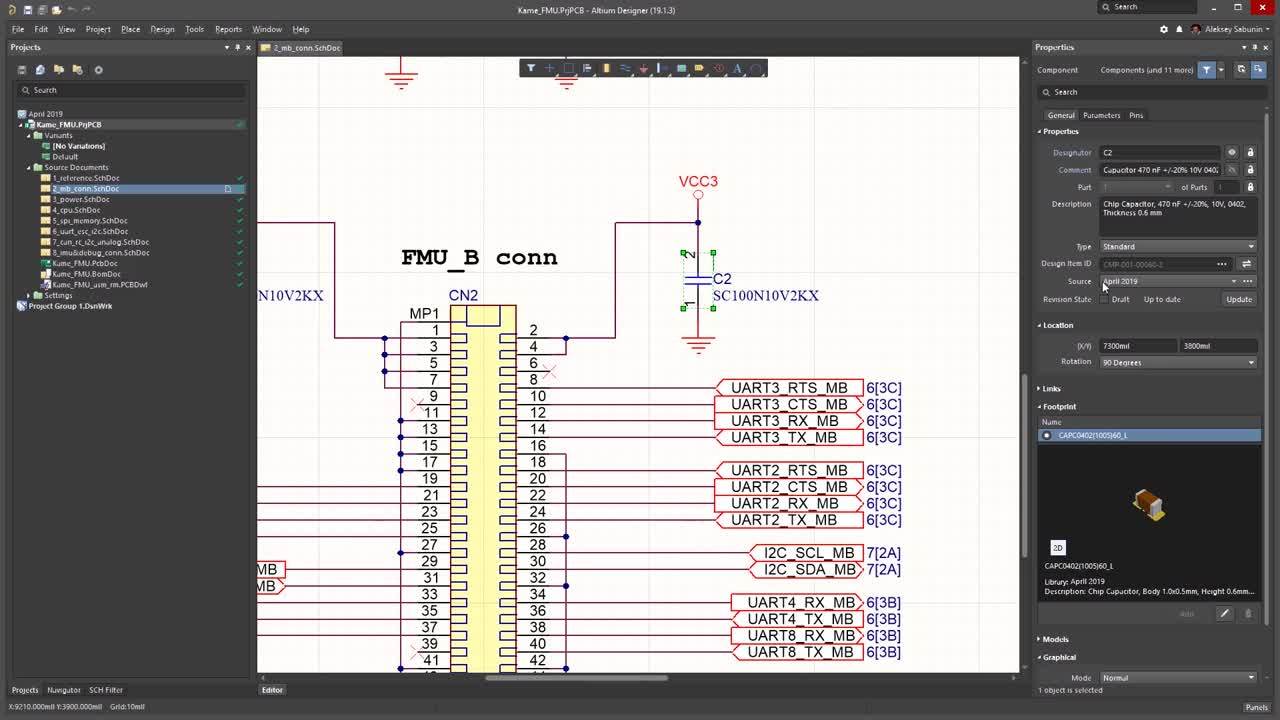Screen dimensions: 1280x720
Task: Expand the Links section
Action: [1050, 389]
